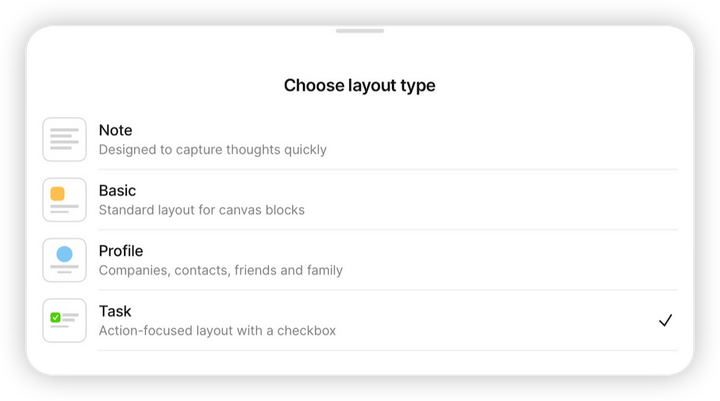This screenshot has height=401, width=720.
Task: Click the yellow square in Basic icon
Action: click(x=58, y=194)
